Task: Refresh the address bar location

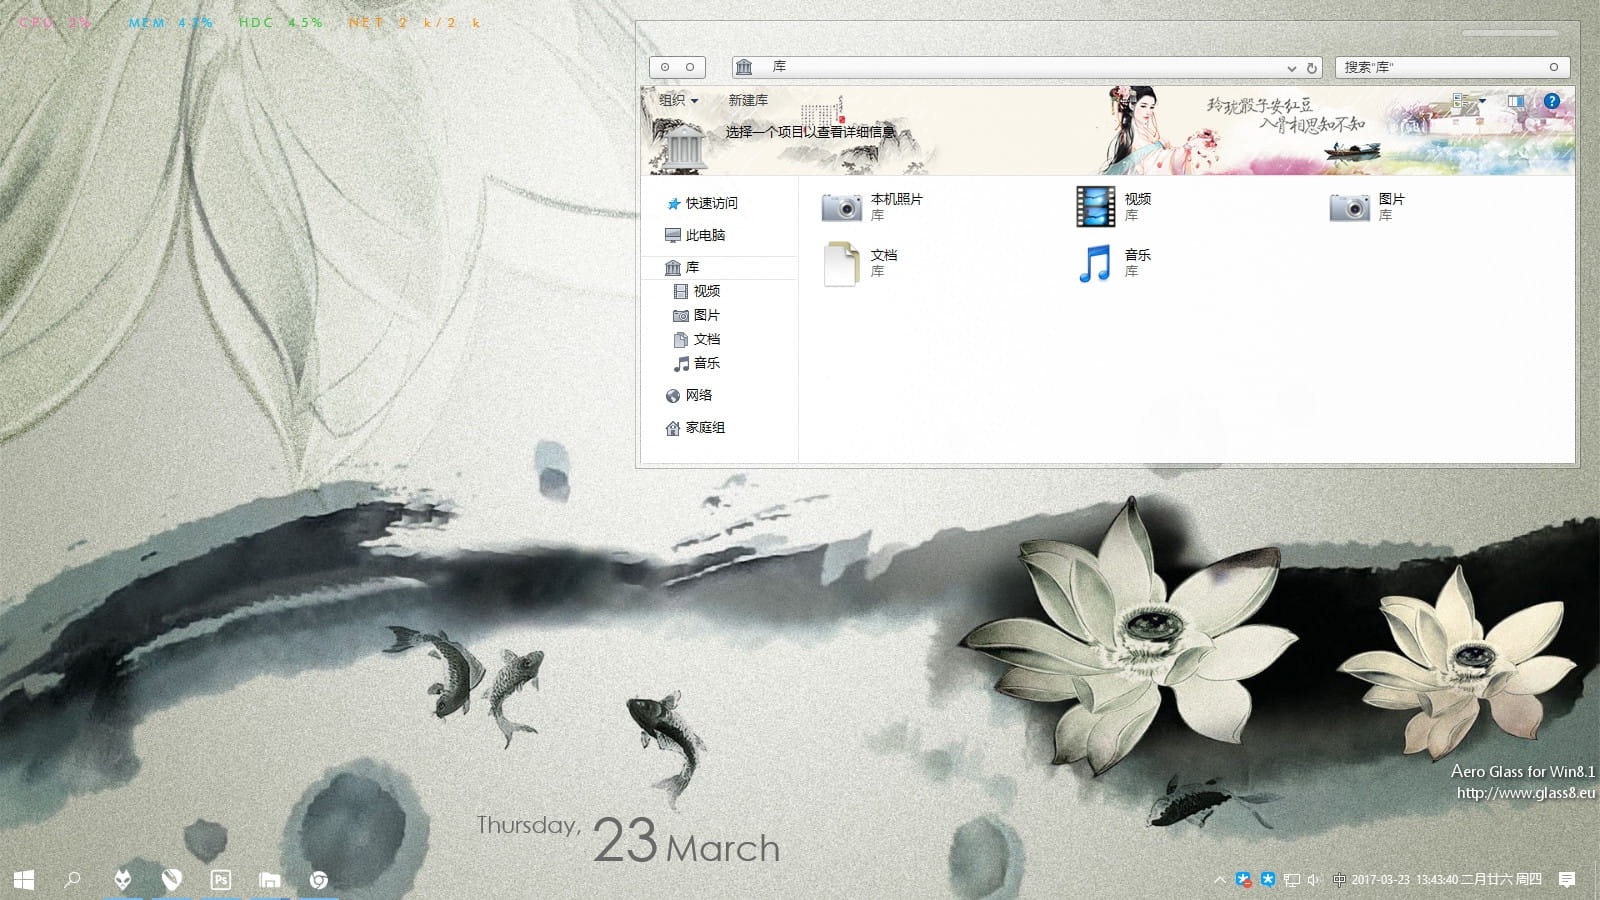Action: (x=1311, y=68)
